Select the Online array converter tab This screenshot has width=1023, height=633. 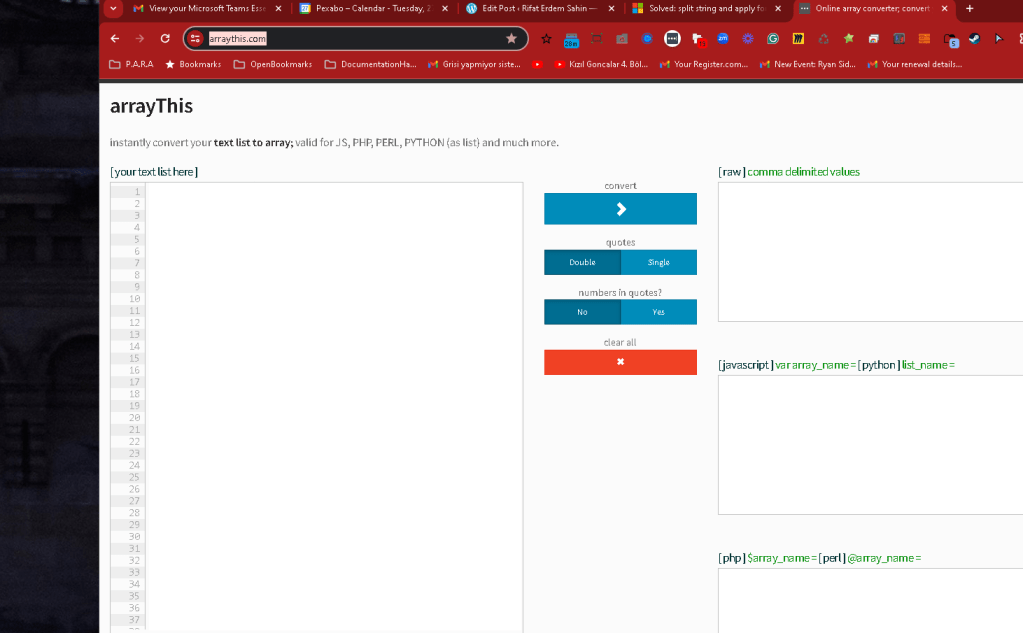(873, 8)
